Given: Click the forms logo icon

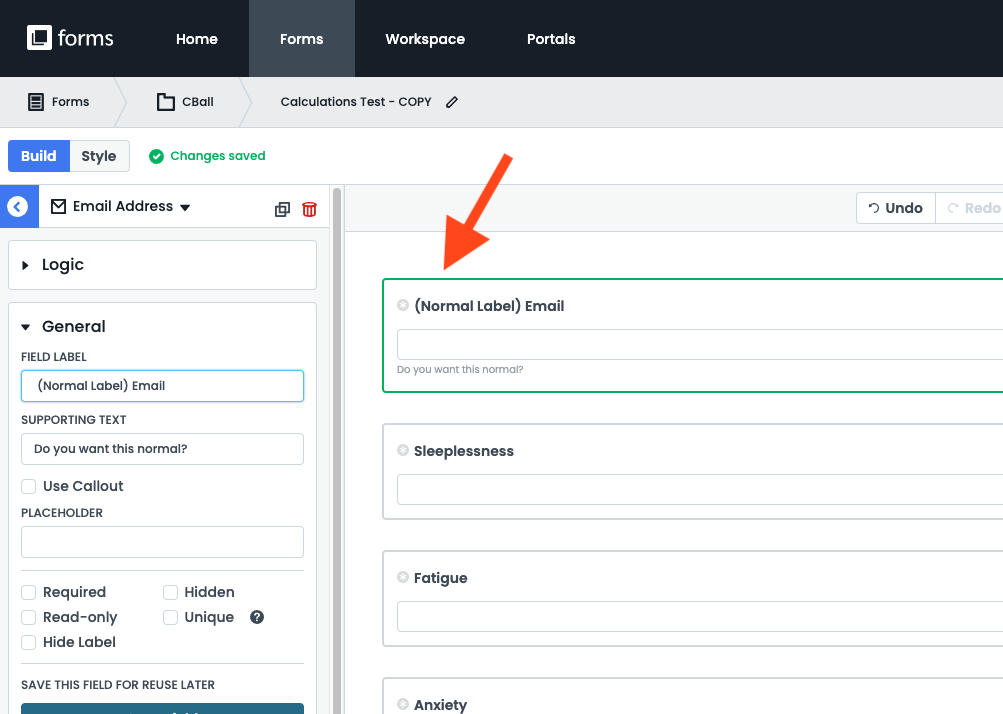Looking at the screenshot, I should [39, 39].
